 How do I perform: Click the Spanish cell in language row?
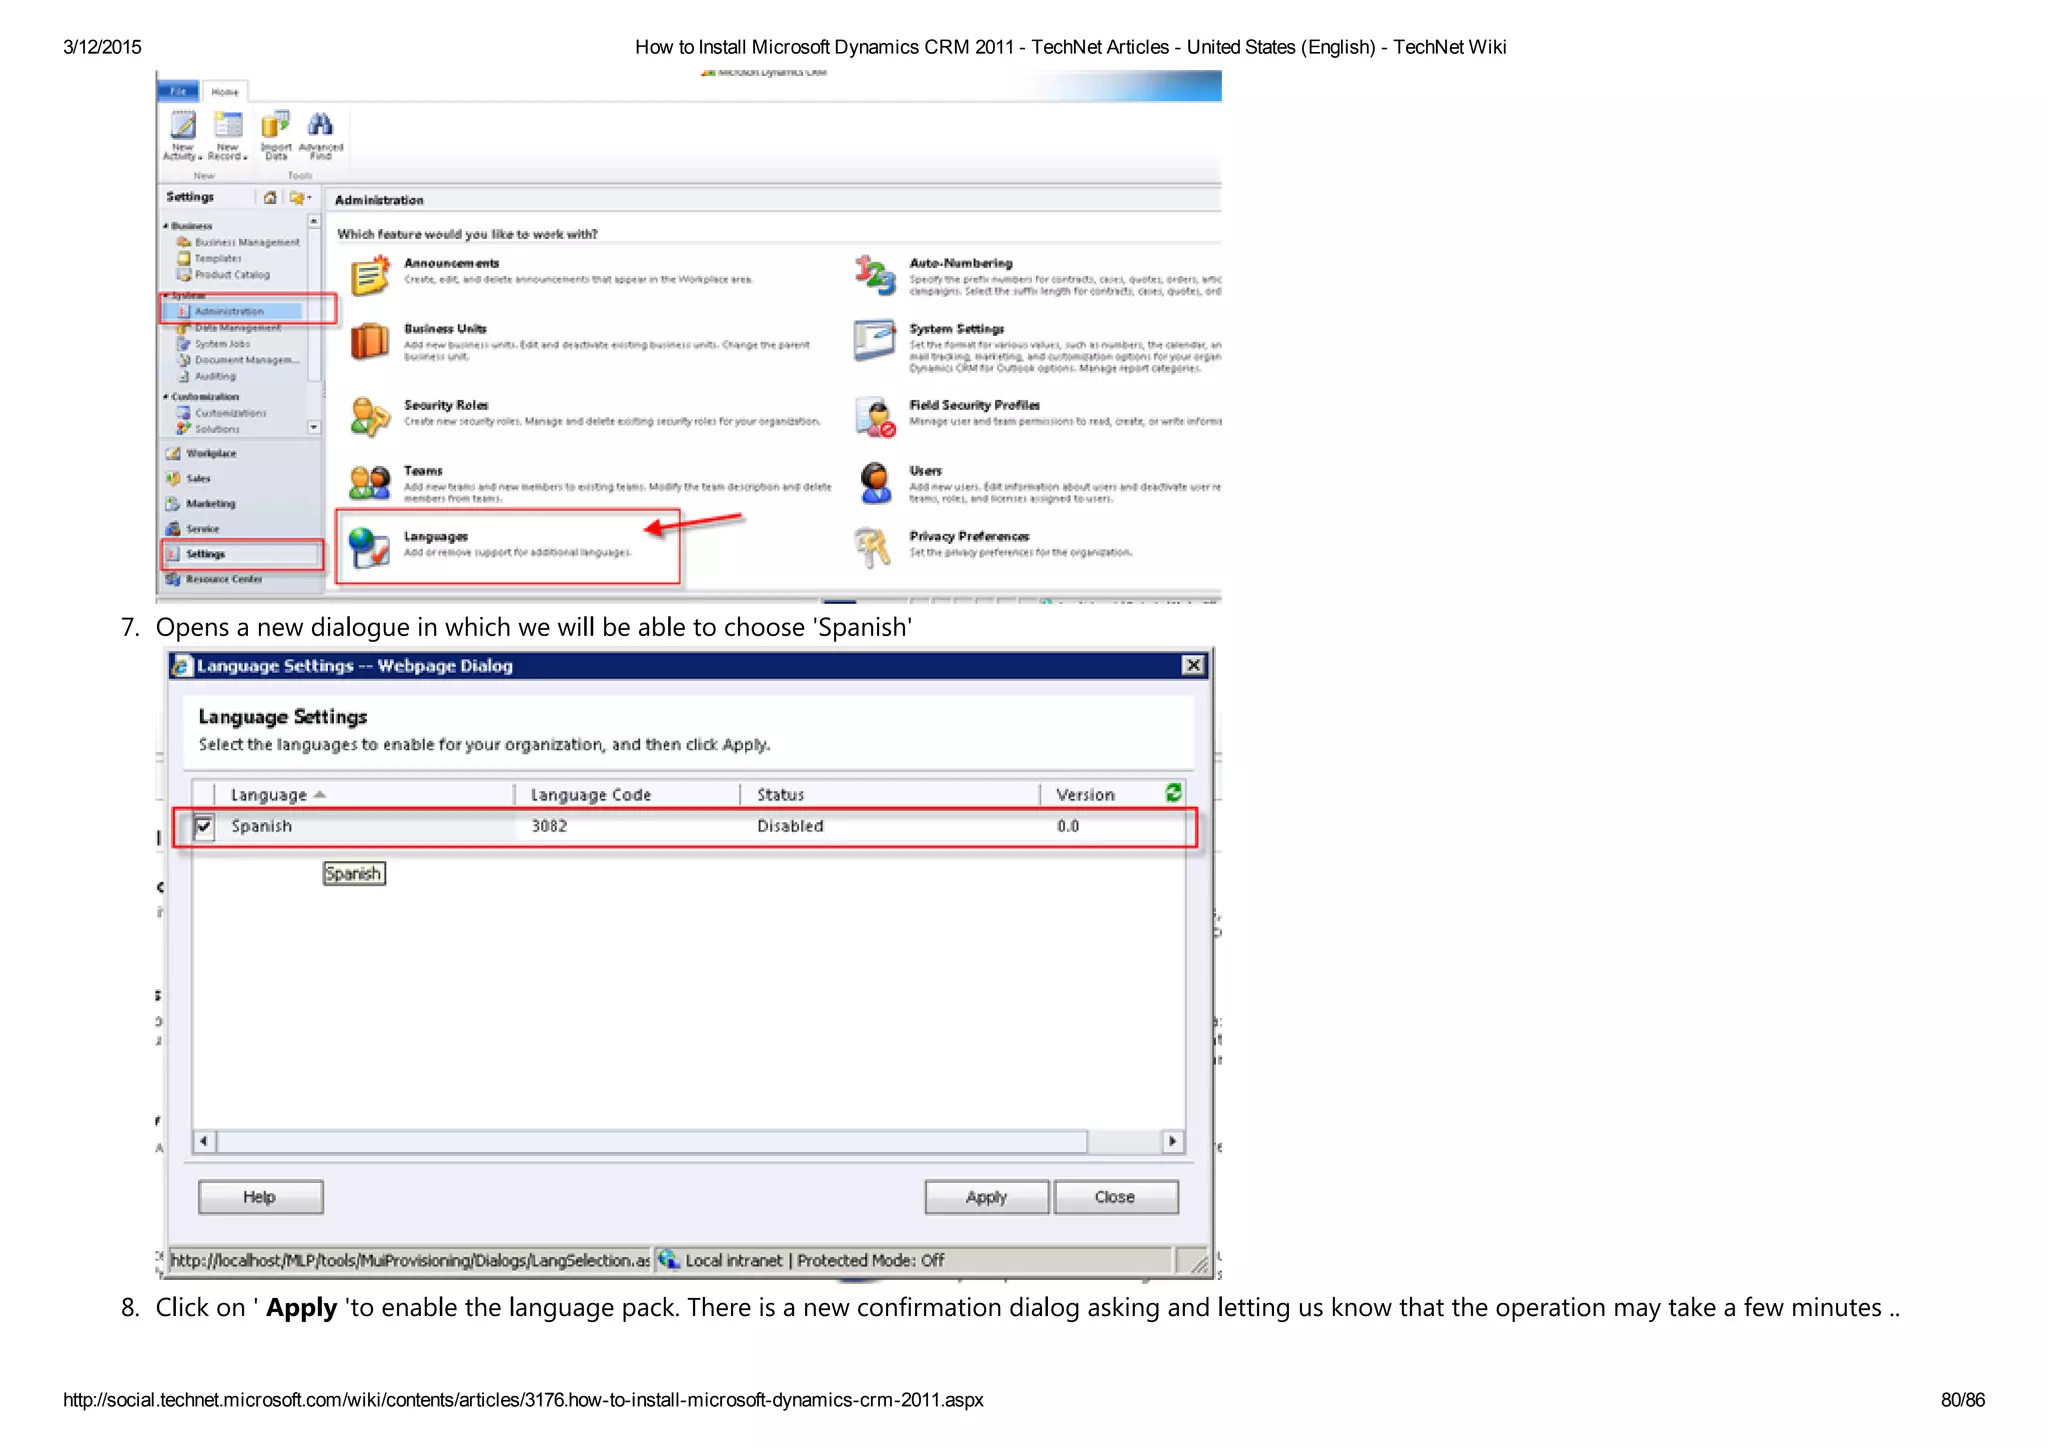[262, 827]
